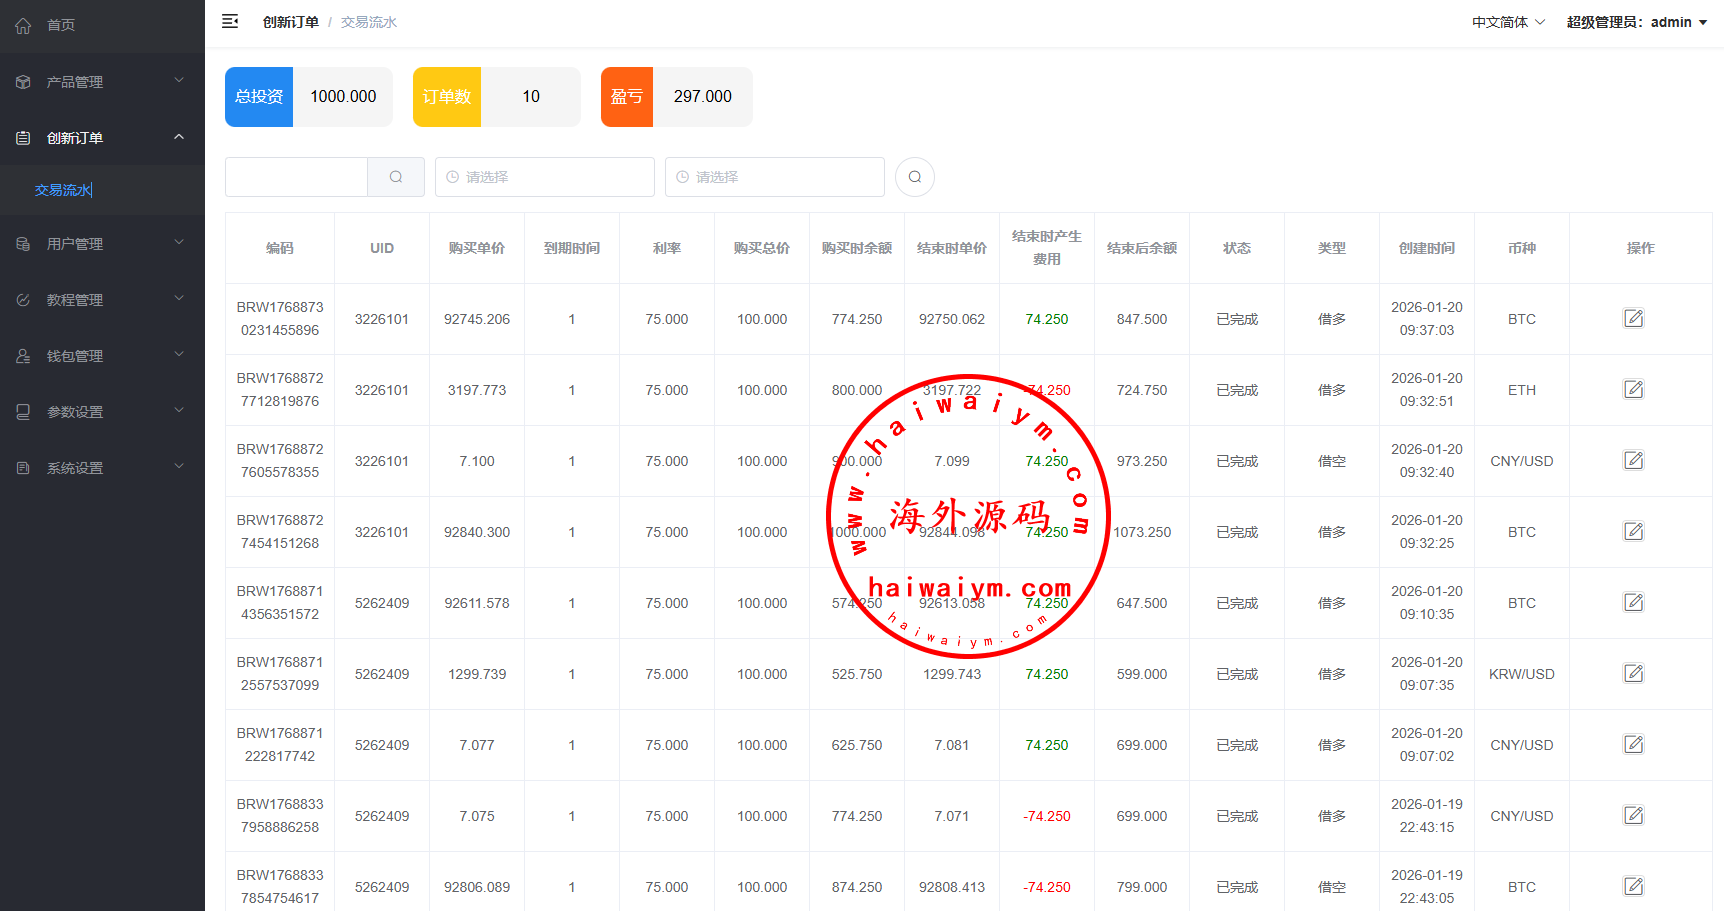
Task: Expand the 产品管理 sidebar menu
Action: (102, 82)
